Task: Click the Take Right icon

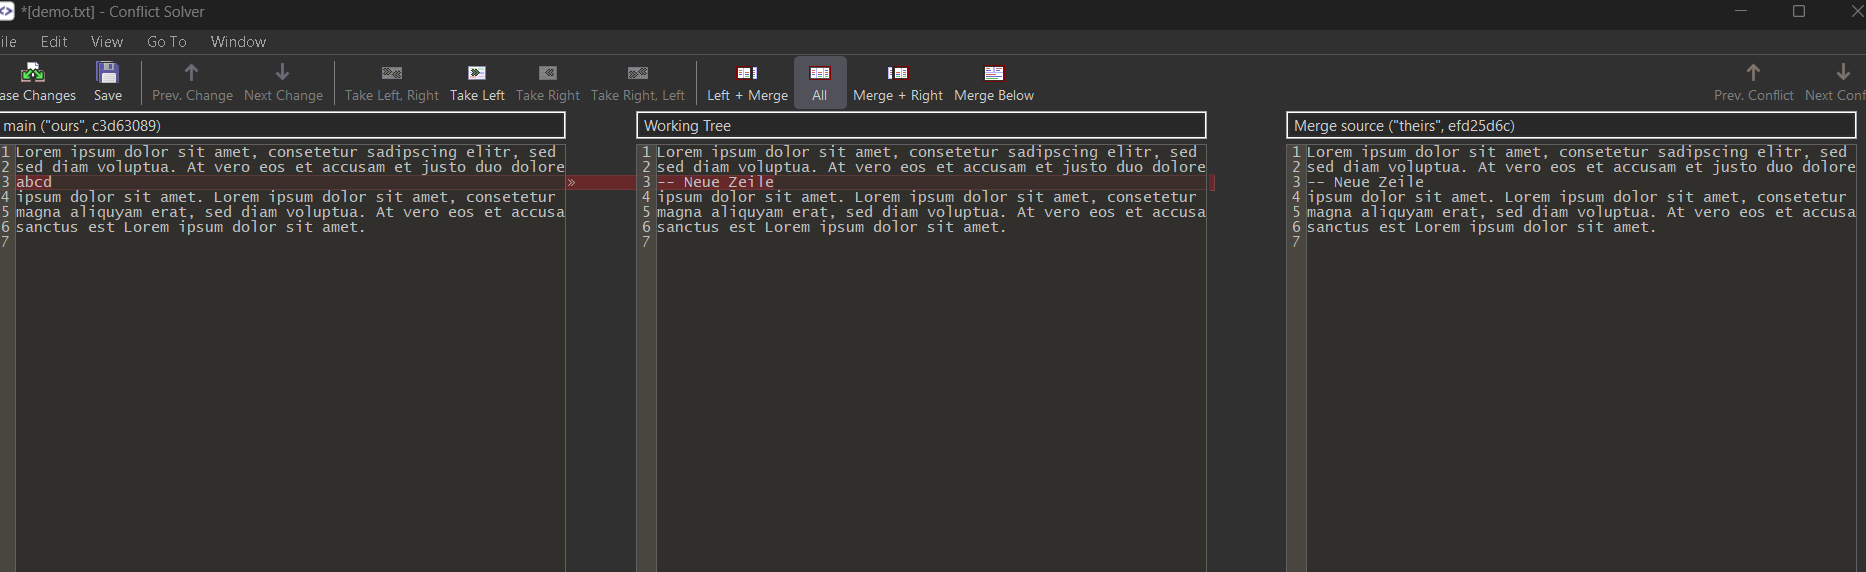Action: tap(548, 73)
